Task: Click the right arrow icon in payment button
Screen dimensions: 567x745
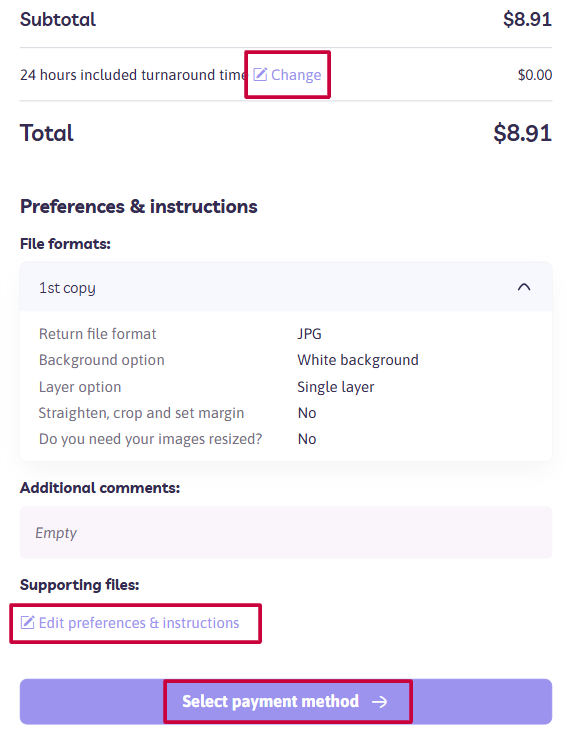Action: 380,702
